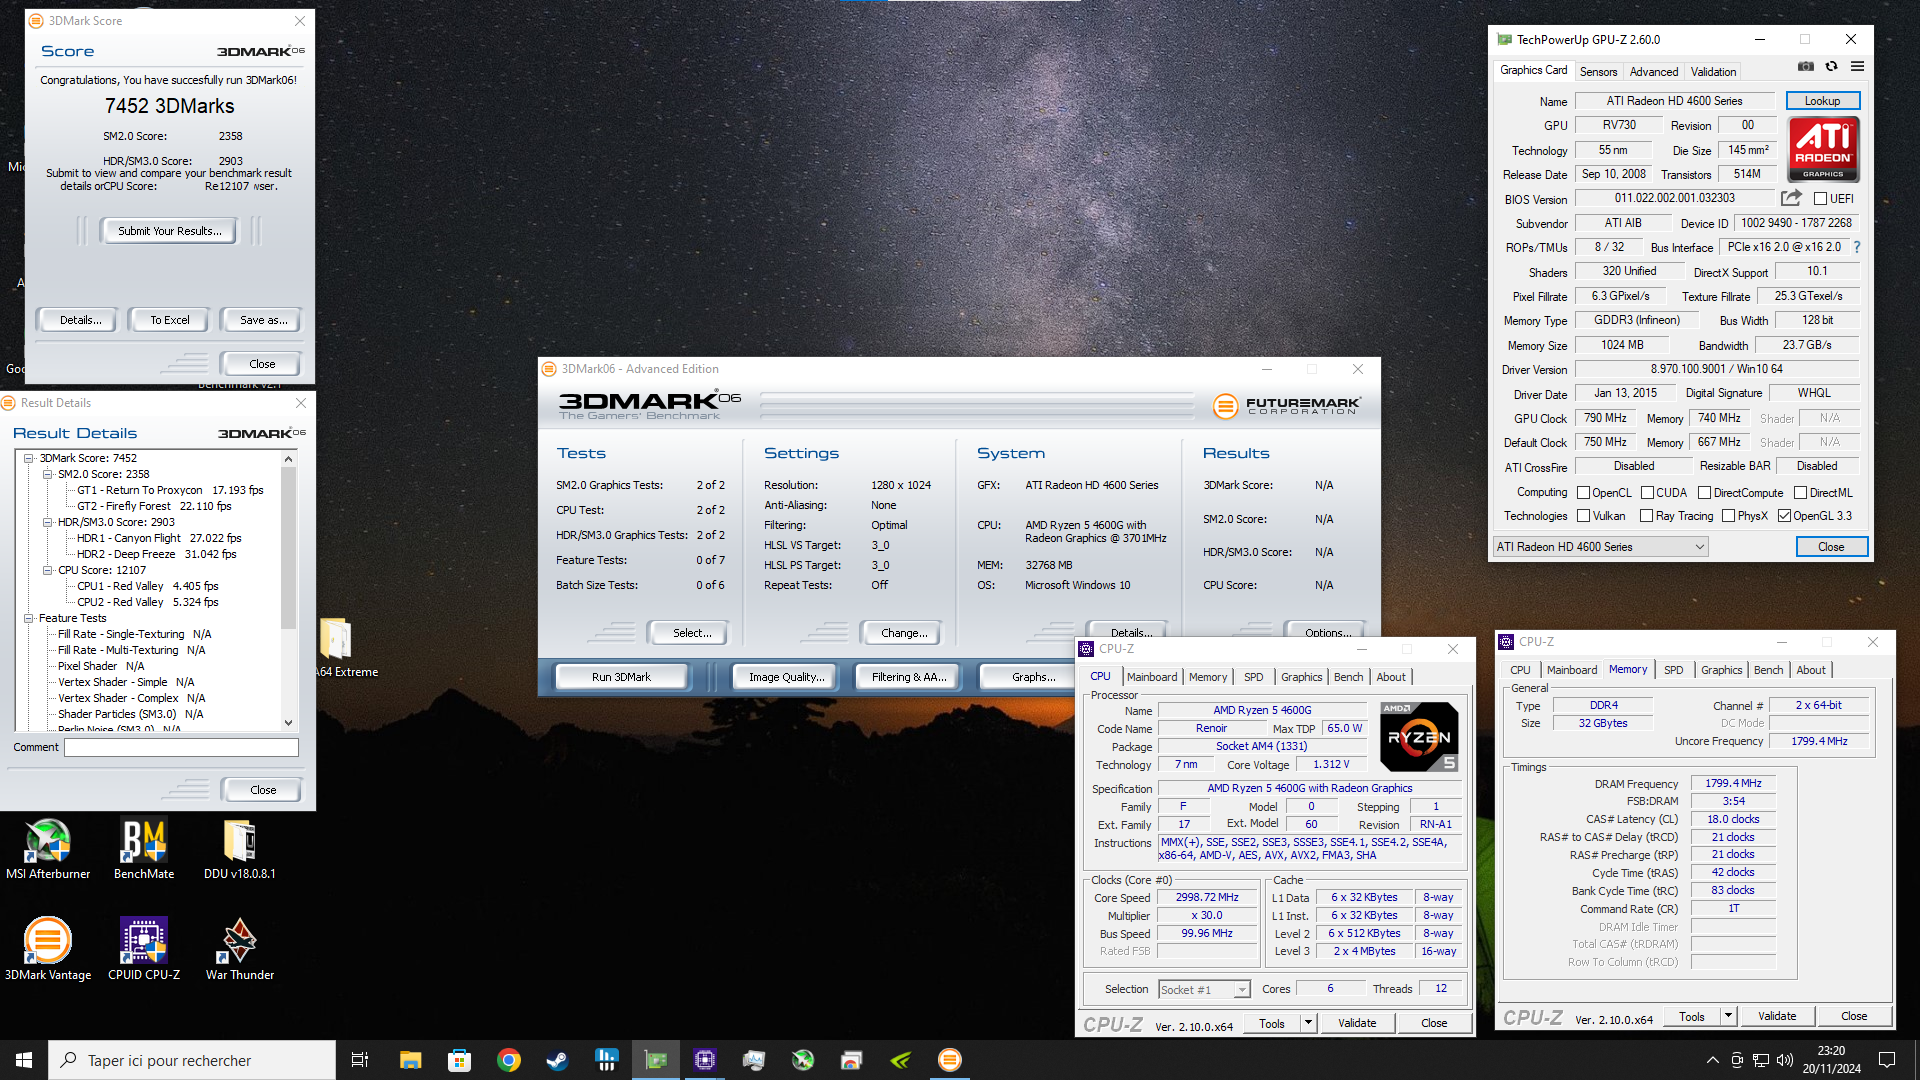Collapse the SM2.0 Score: 2358 tree node
Image resolution: width=1920 pixels, height=1080 pixels.
[47, 474]
